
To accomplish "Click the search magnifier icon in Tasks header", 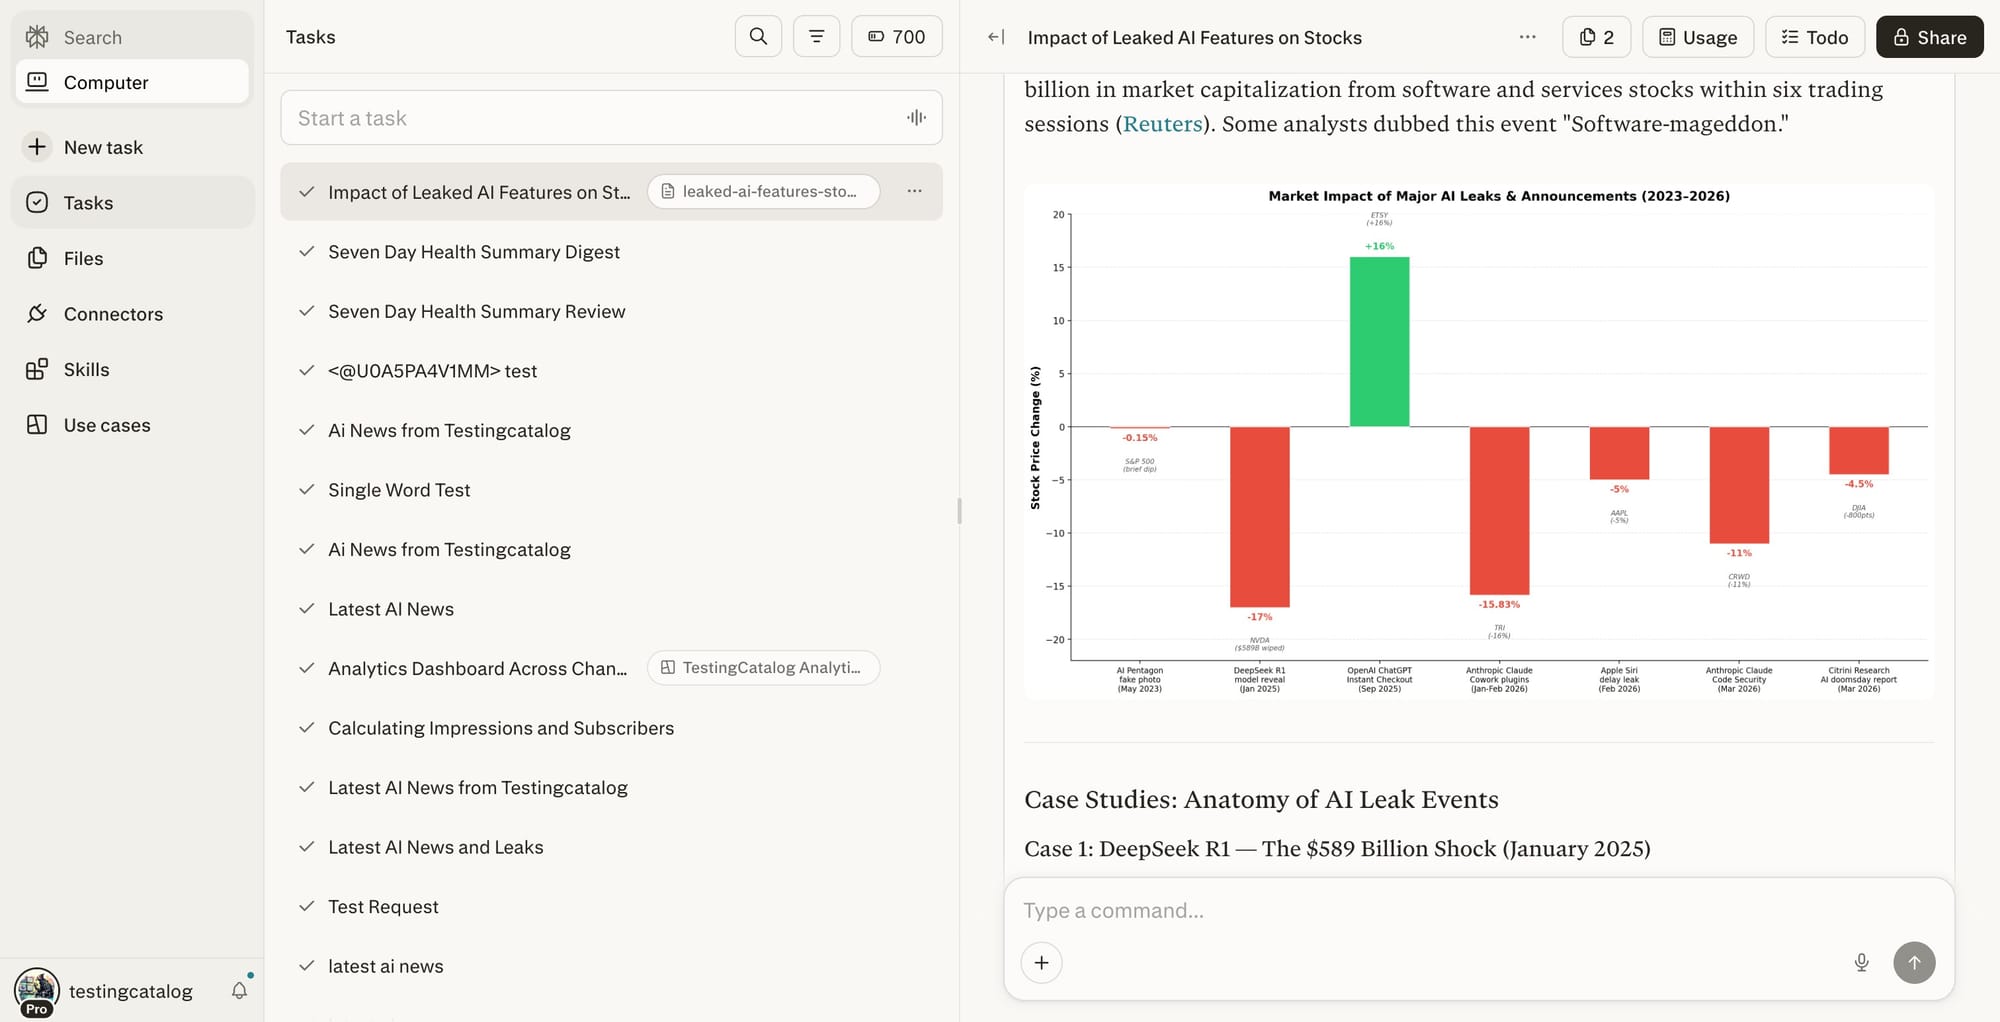I will (x=758, y=37).
